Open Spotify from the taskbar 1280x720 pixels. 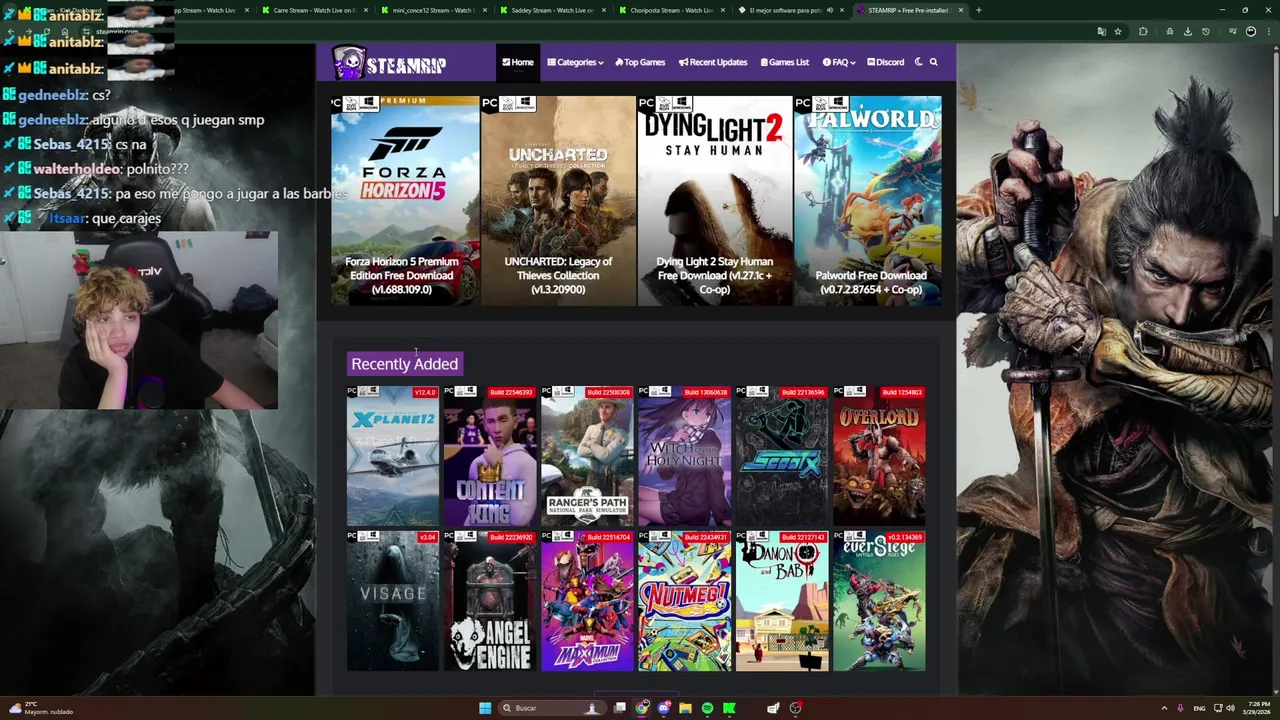(x=707, y=708)
